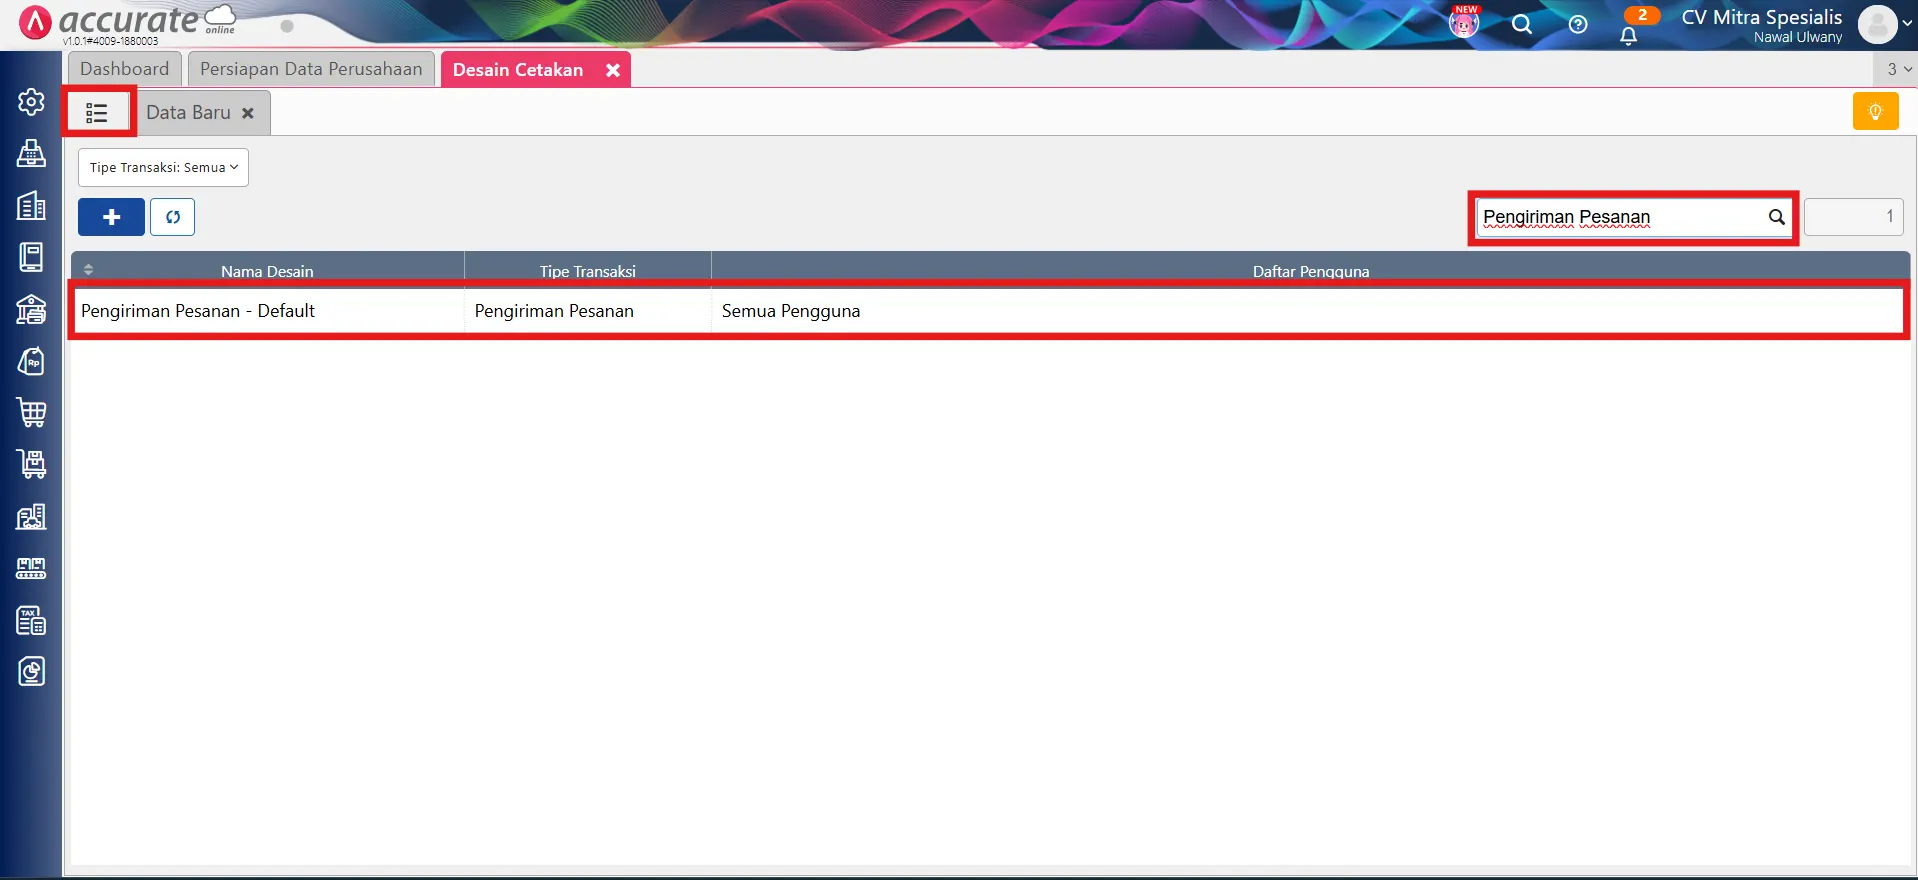This screenshot has height=880, width=1918.
Task: Click the page number field
Action: (x=1853, y=217)
